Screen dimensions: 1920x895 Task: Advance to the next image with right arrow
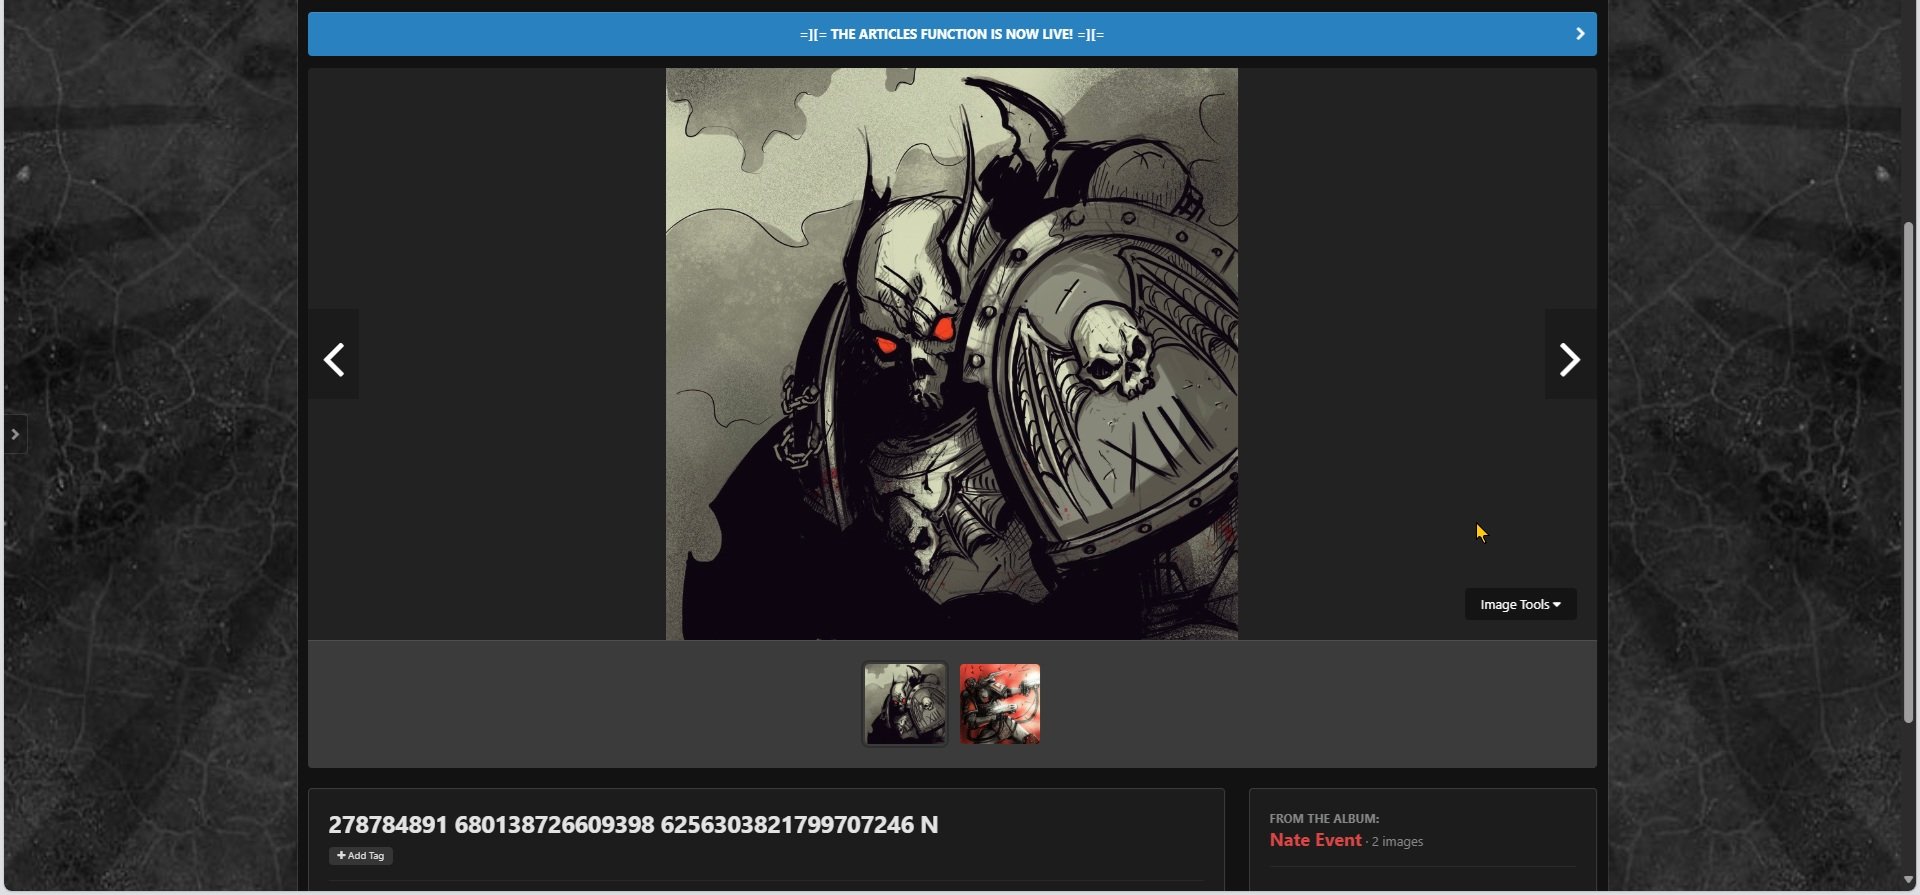coord(1570,359)
